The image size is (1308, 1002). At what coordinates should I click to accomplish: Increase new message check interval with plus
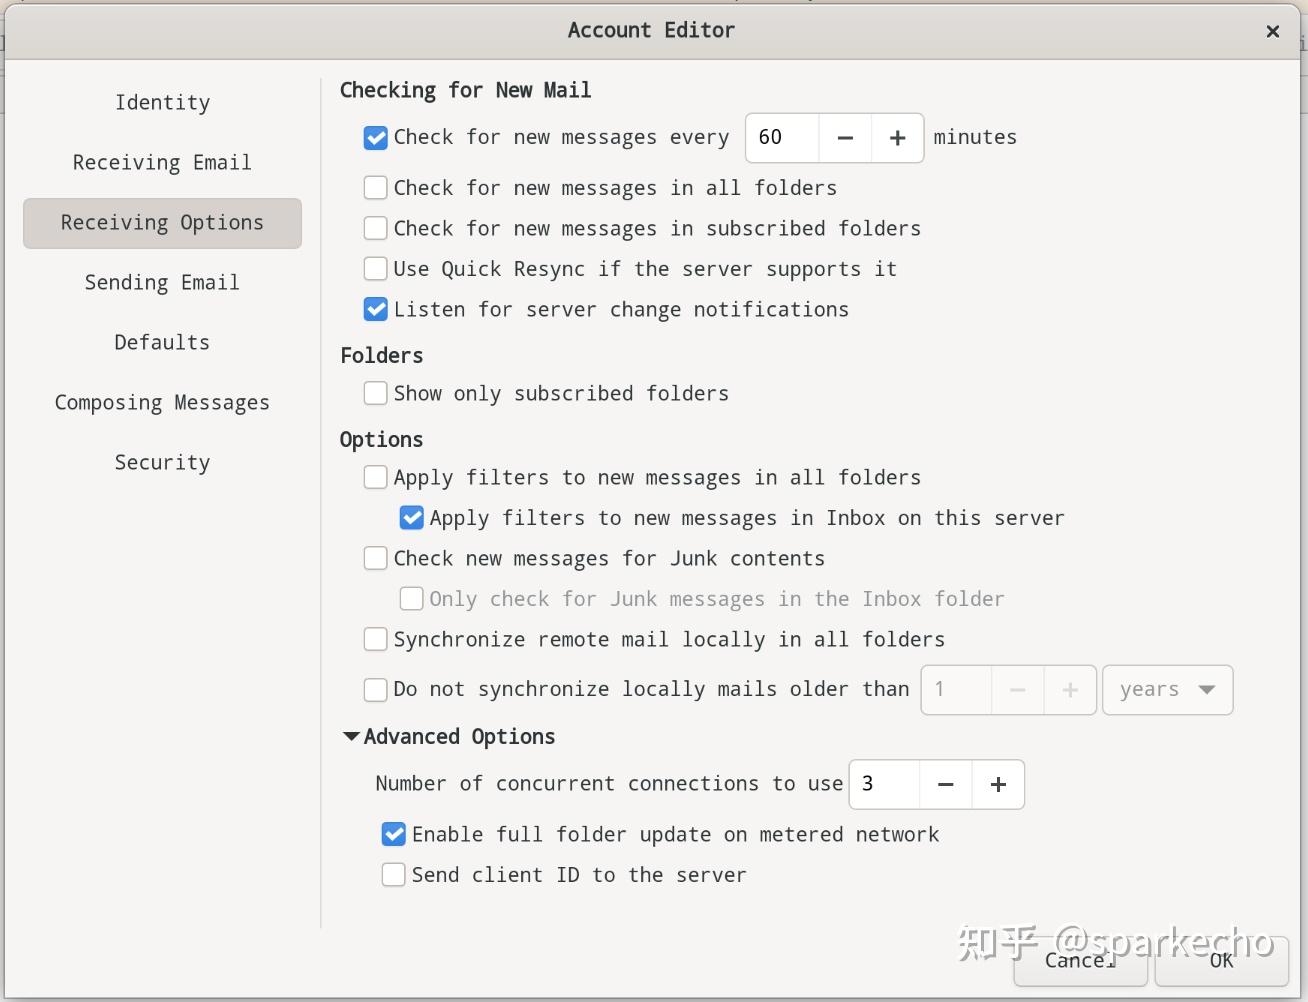(897, 138)
